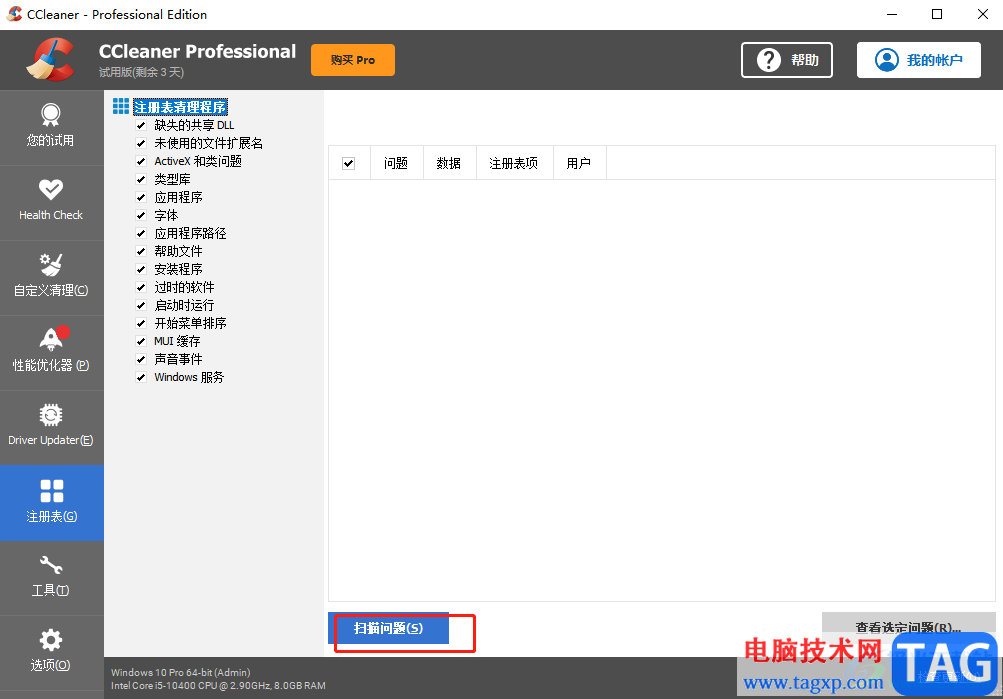The width and height of the screenshot is (1003, 699).
Task: Open the 您的试用 trial section
Action: (51, 127)
